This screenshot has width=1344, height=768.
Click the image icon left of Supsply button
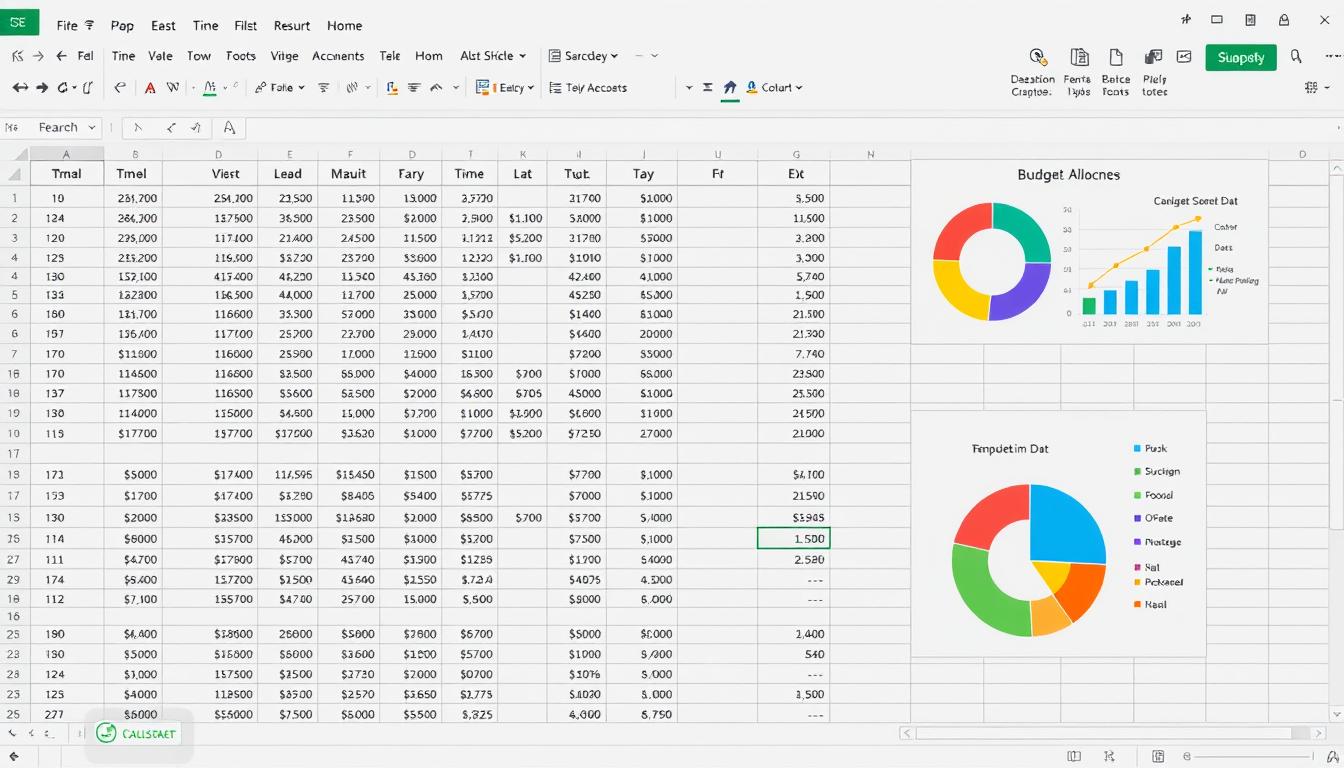(1185, 57)
